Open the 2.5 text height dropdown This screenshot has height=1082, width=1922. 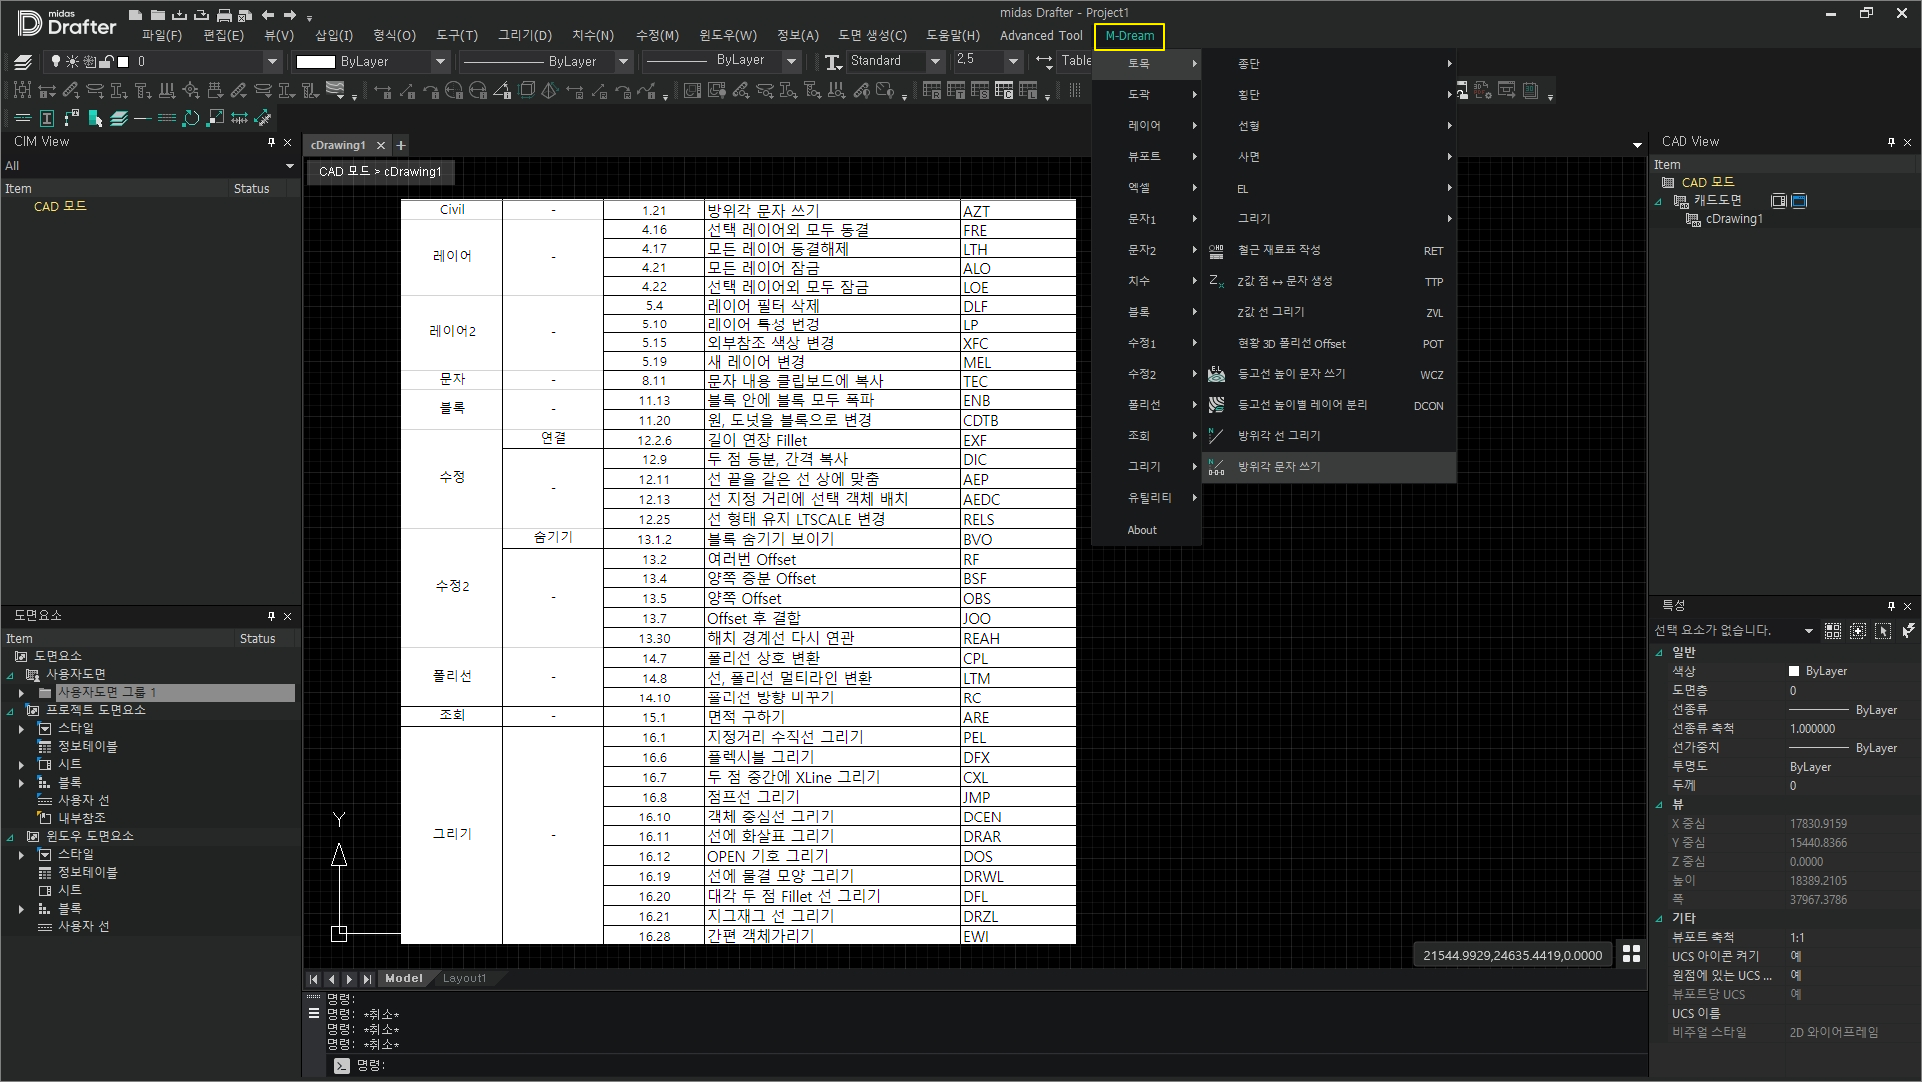click(1014, 62)
